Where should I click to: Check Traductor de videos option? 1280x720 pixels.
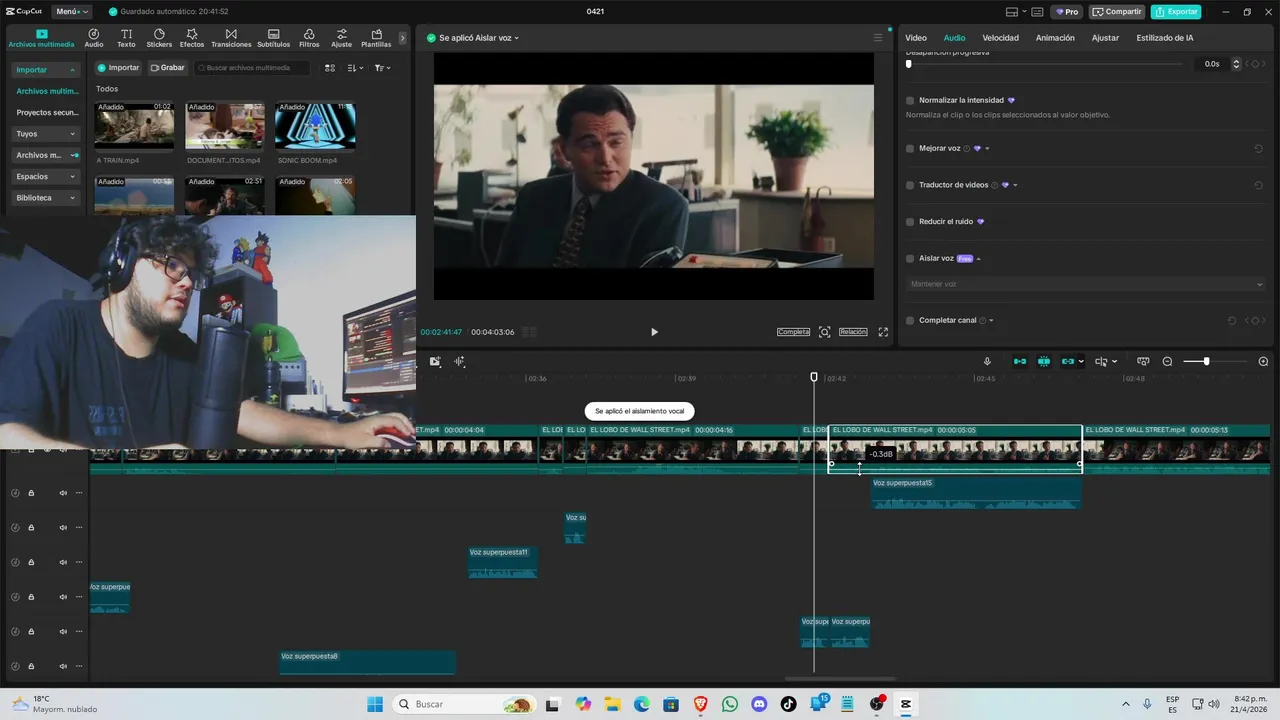[x=910, y=185]
